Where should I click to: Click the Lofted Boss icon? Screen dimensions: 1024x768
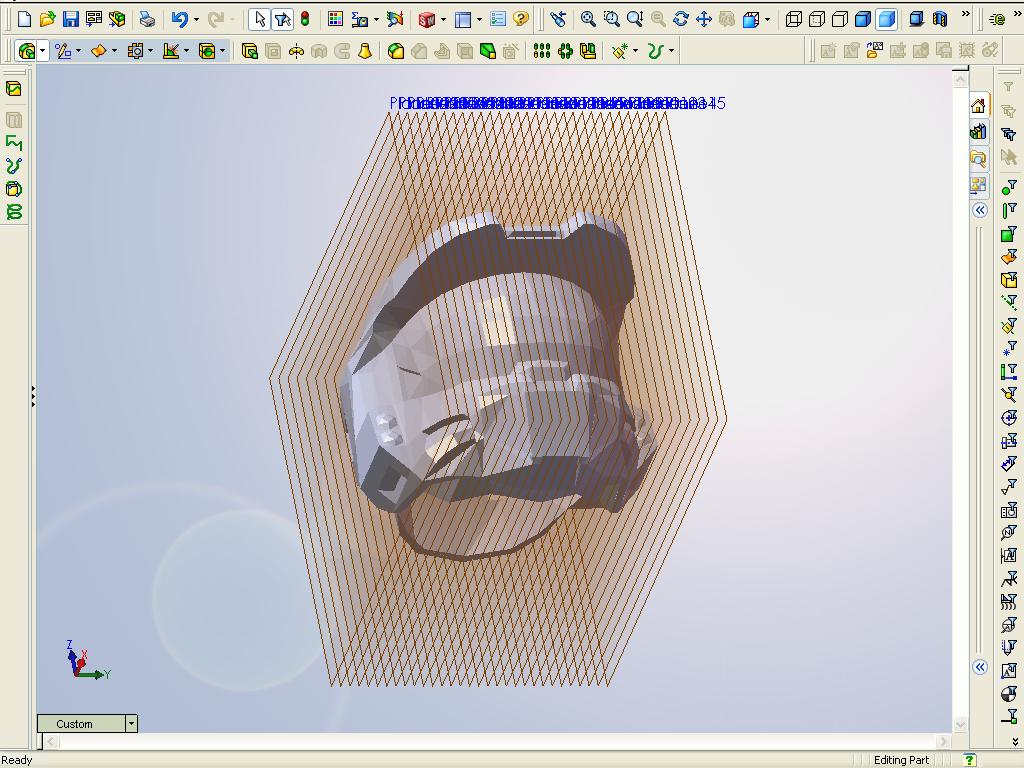point(365,51)
